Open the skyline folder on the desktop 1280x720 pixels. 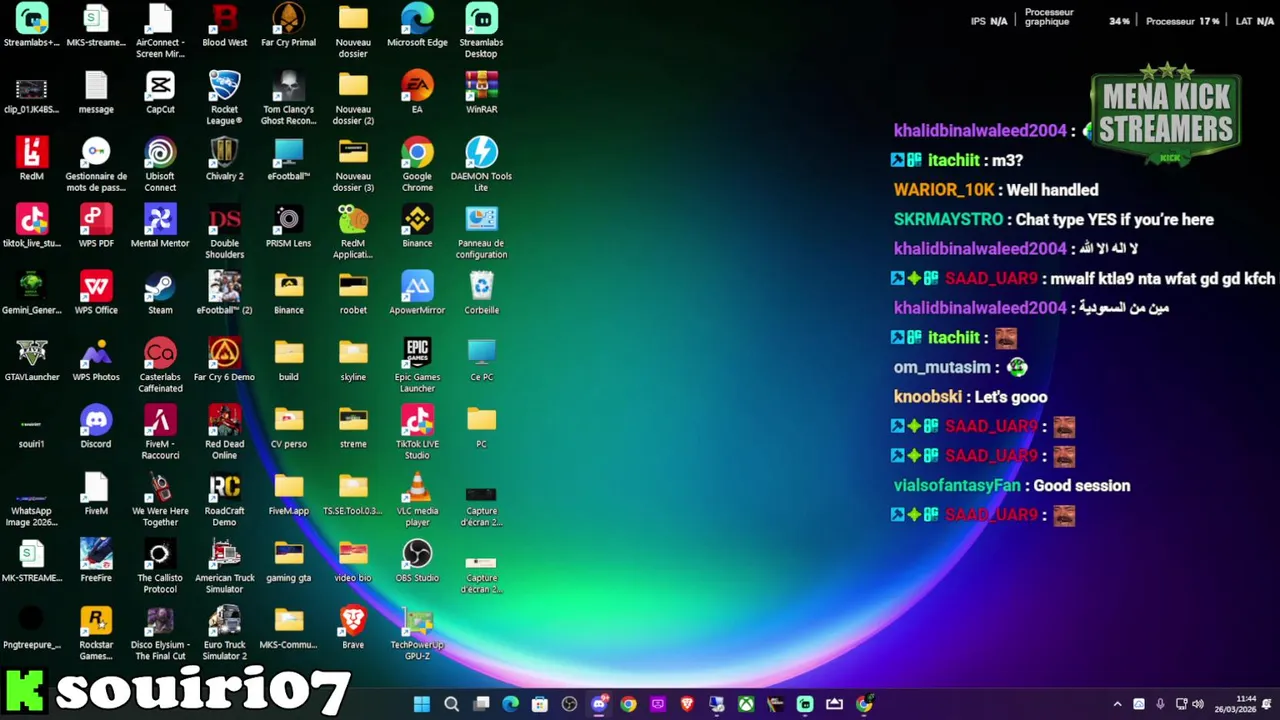click(353, 360)
